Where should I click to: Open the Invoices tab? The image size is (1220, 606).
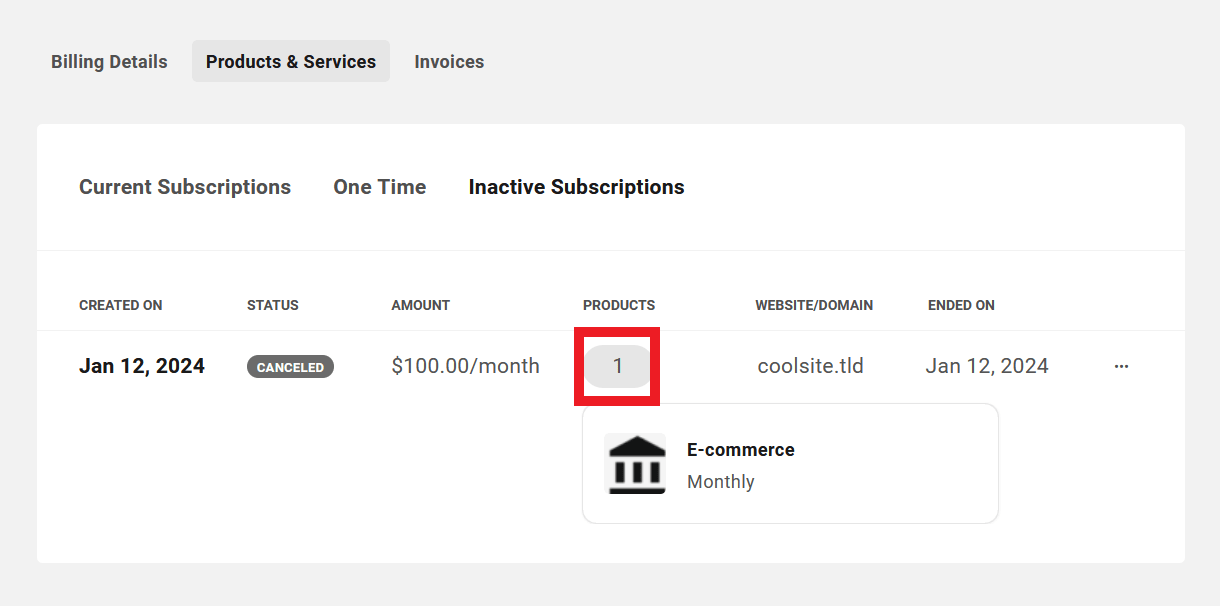[449, 61]
